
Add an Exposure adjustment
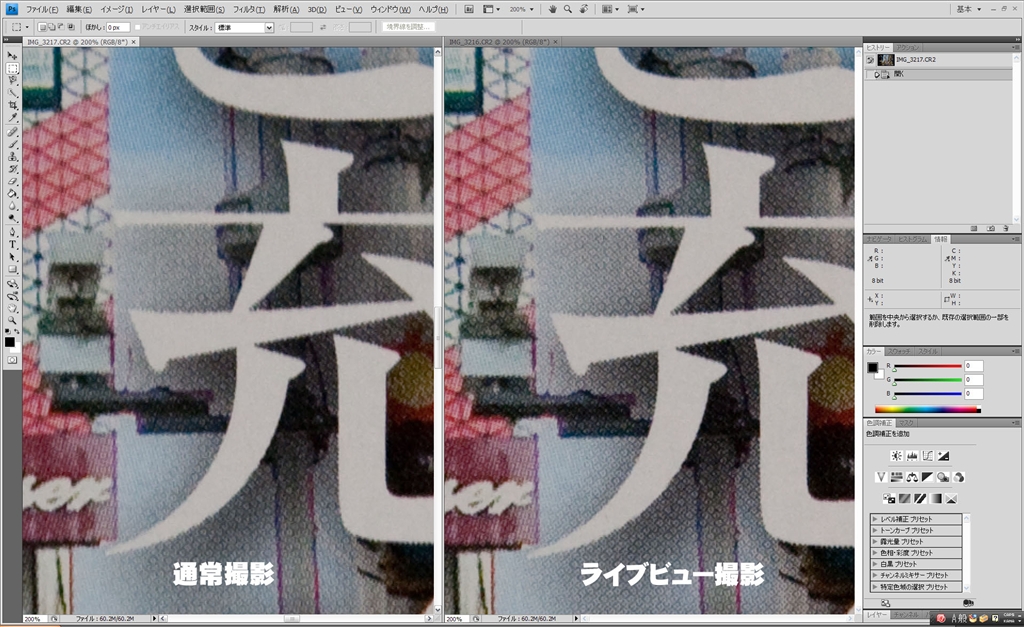pyautogui.click(x=943, y=456)
